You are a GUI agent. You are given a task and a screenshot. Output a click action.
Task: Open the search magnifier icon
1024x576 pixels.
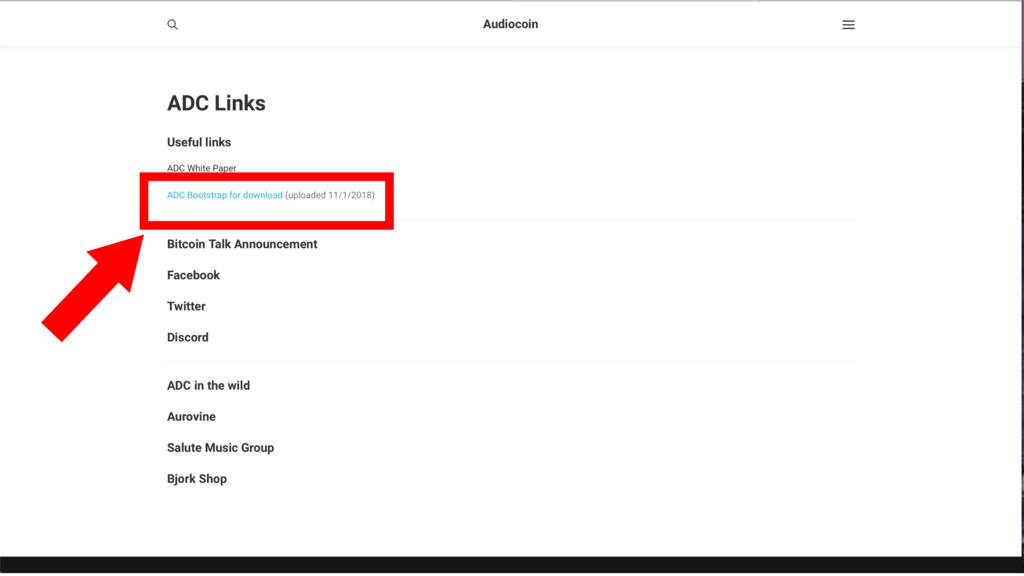(x=172, y=24)
